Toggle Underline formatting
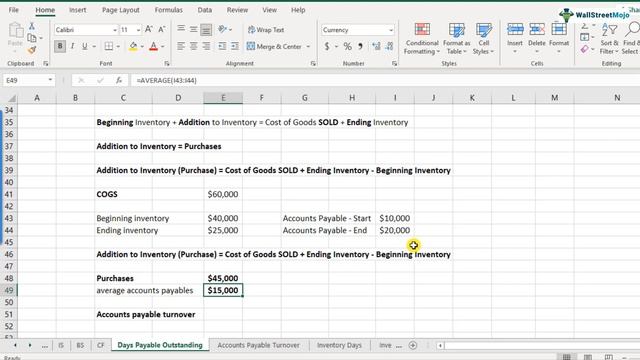 click(84, 46)
